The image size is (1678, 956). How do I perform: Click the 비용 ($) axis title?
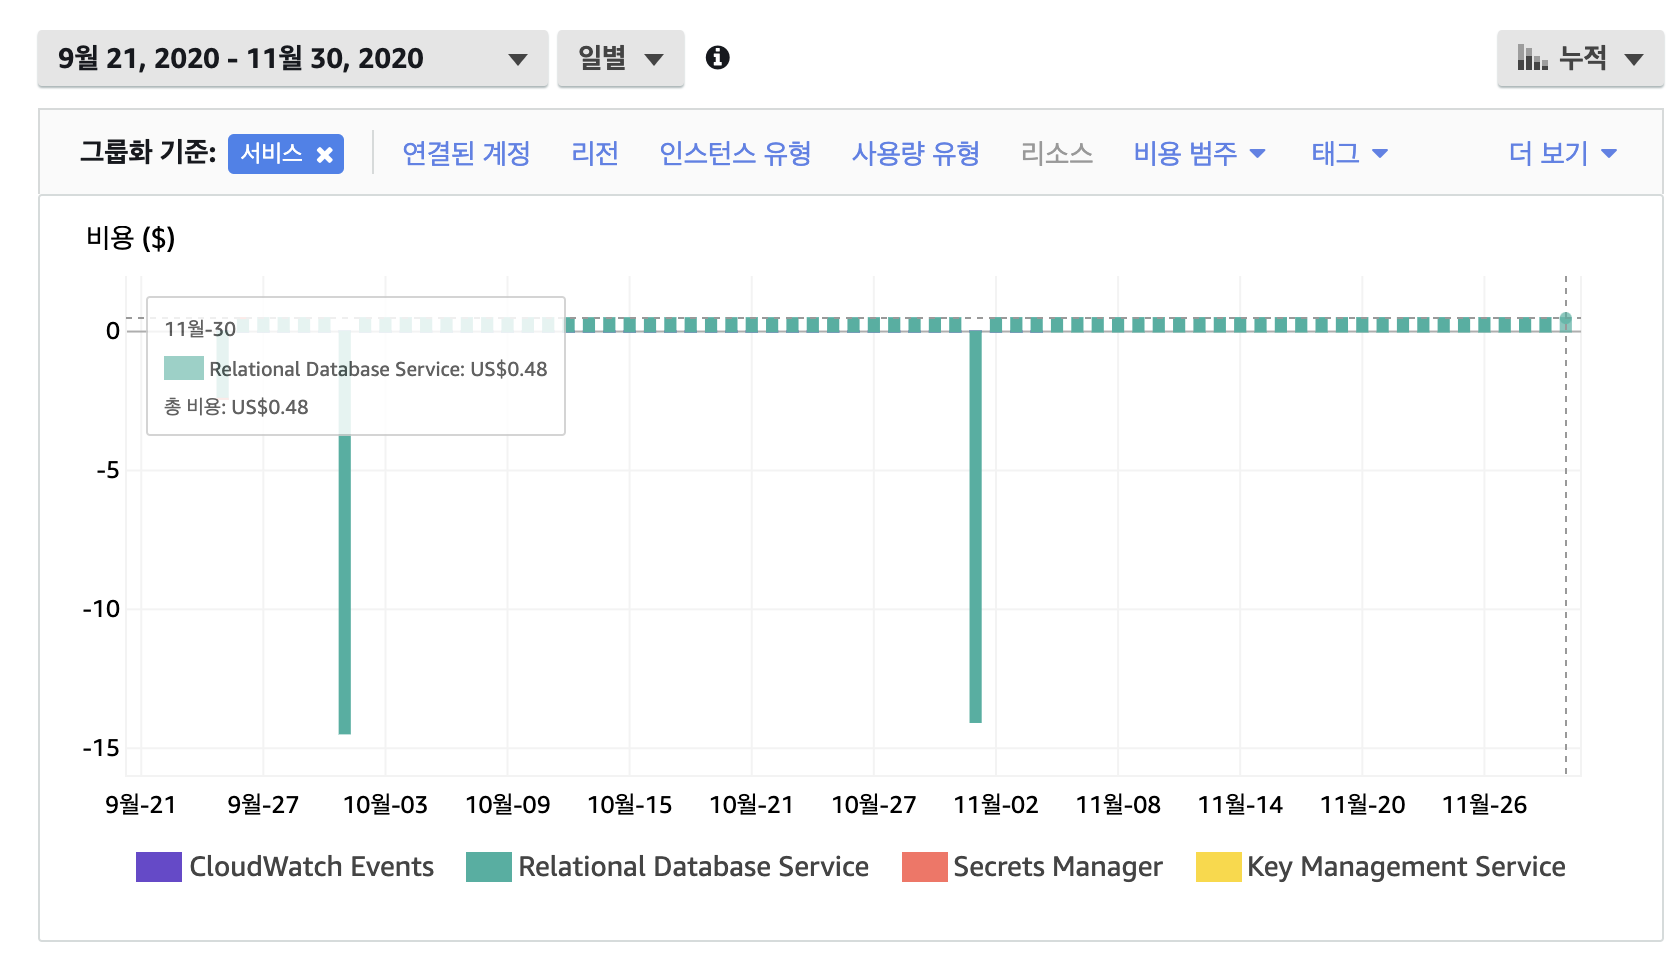pos(131,238)
